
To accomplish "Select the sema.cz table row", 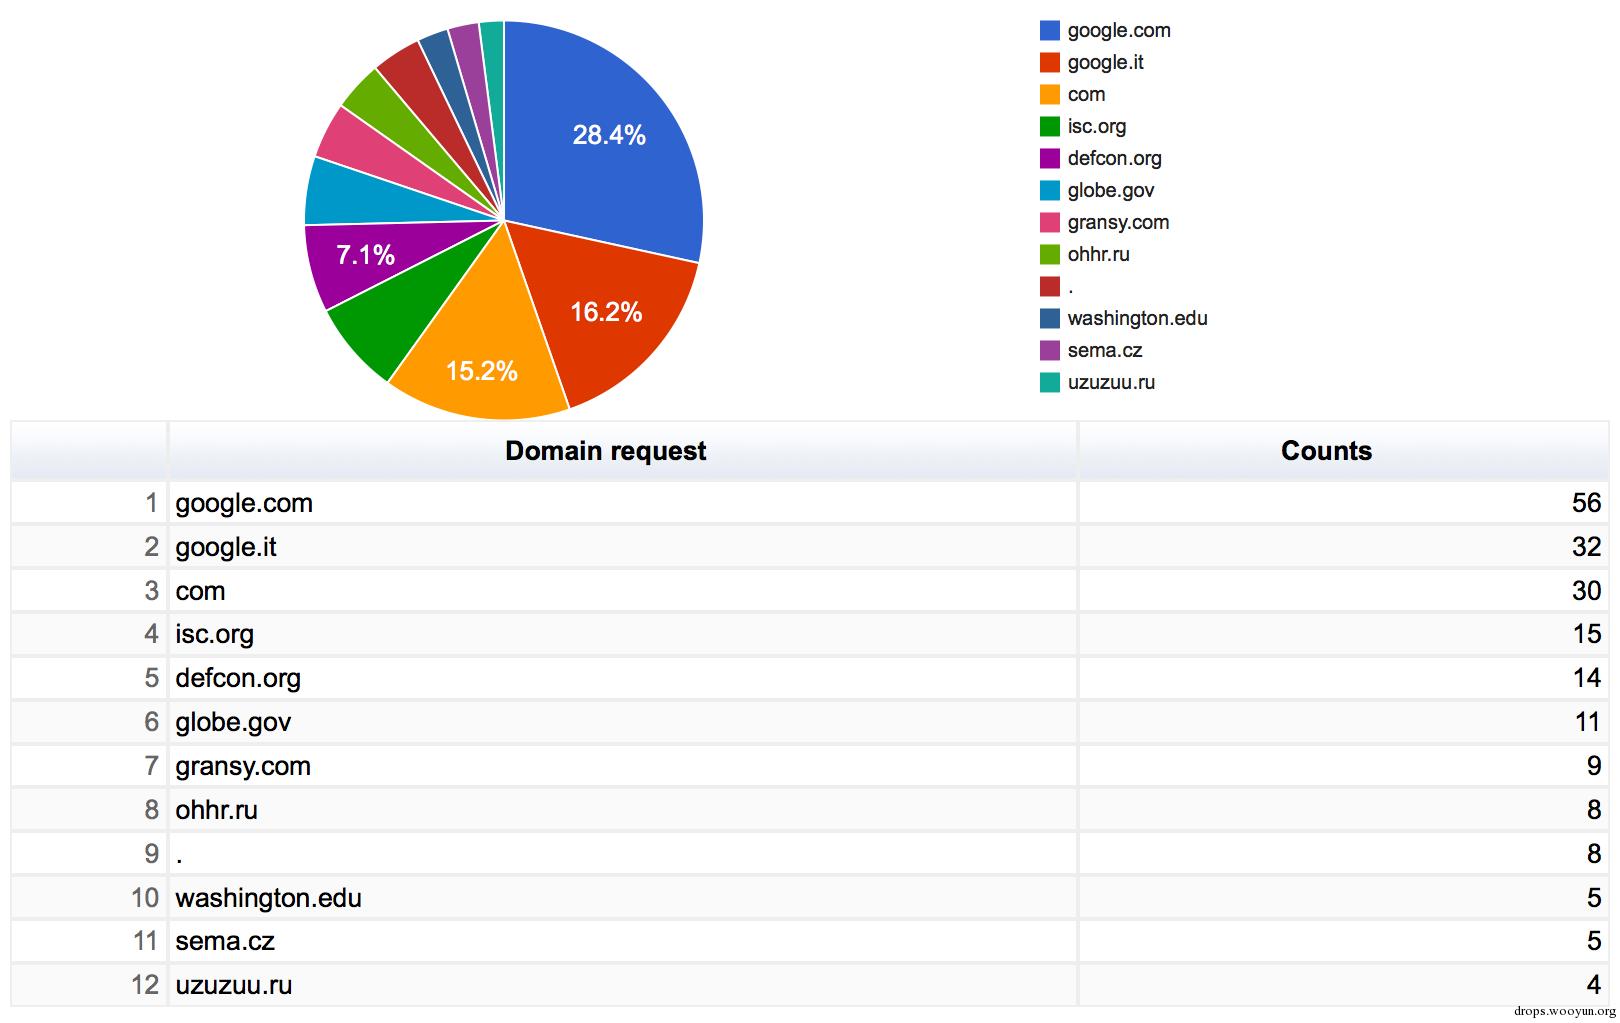I will (810, 941).
